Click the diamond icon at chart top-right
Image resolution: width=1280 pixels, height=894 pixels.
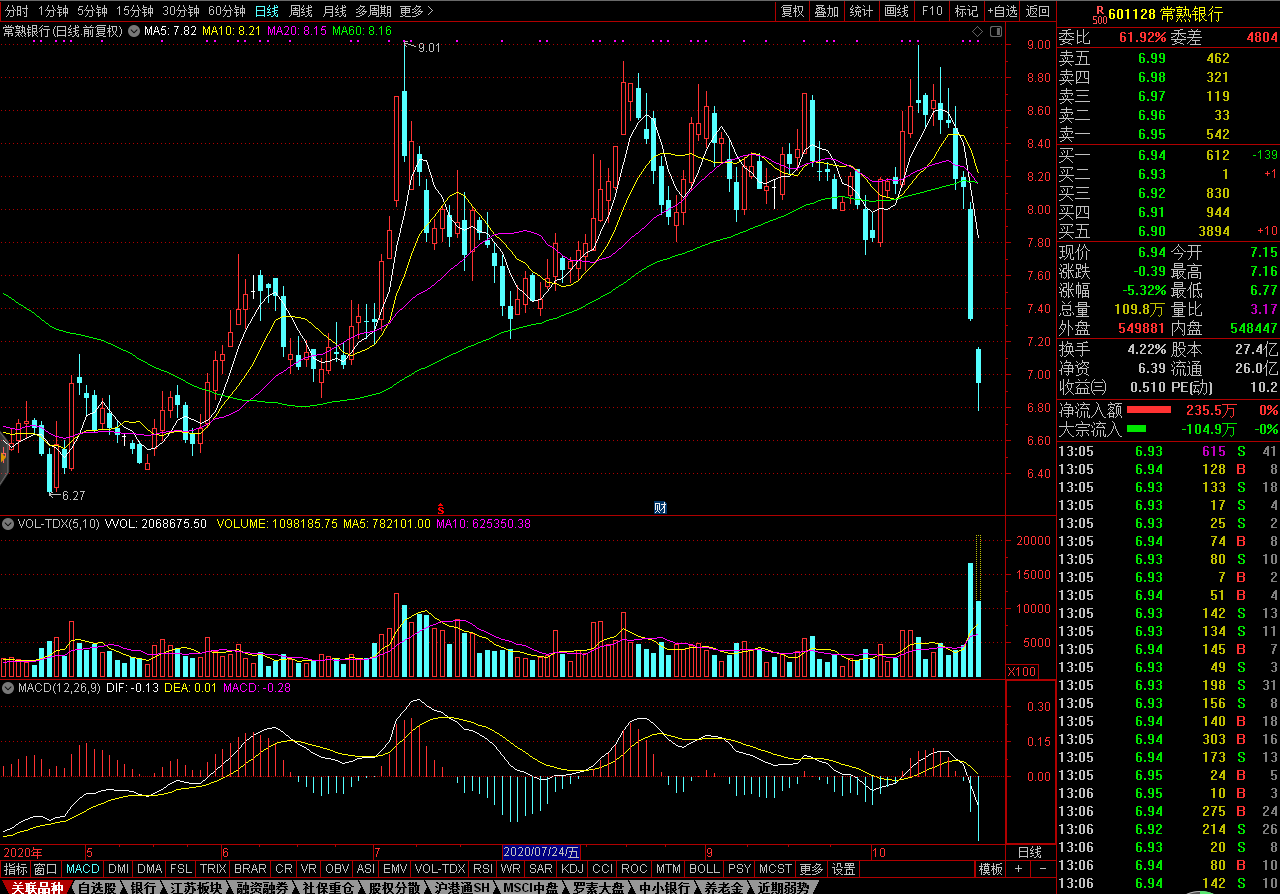point(977,31)
